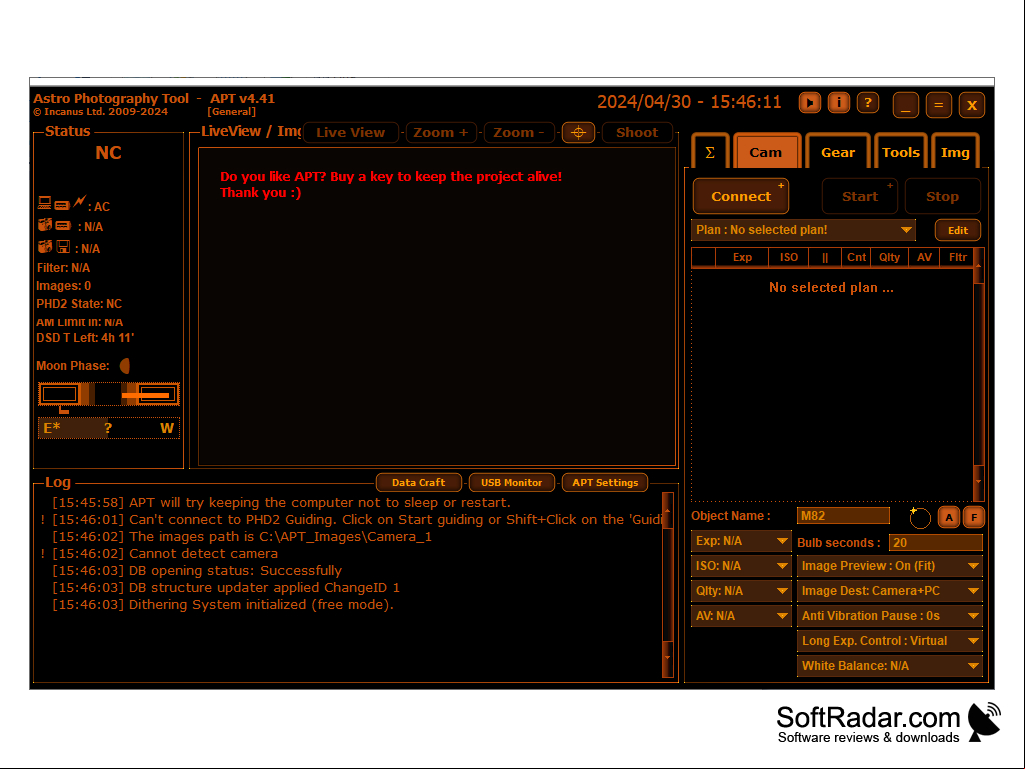The height and width of the screenshot is (769, 1025).
Task: Expand Image Dest: Camera+PC dropdown
Action: tap(890, 591)
